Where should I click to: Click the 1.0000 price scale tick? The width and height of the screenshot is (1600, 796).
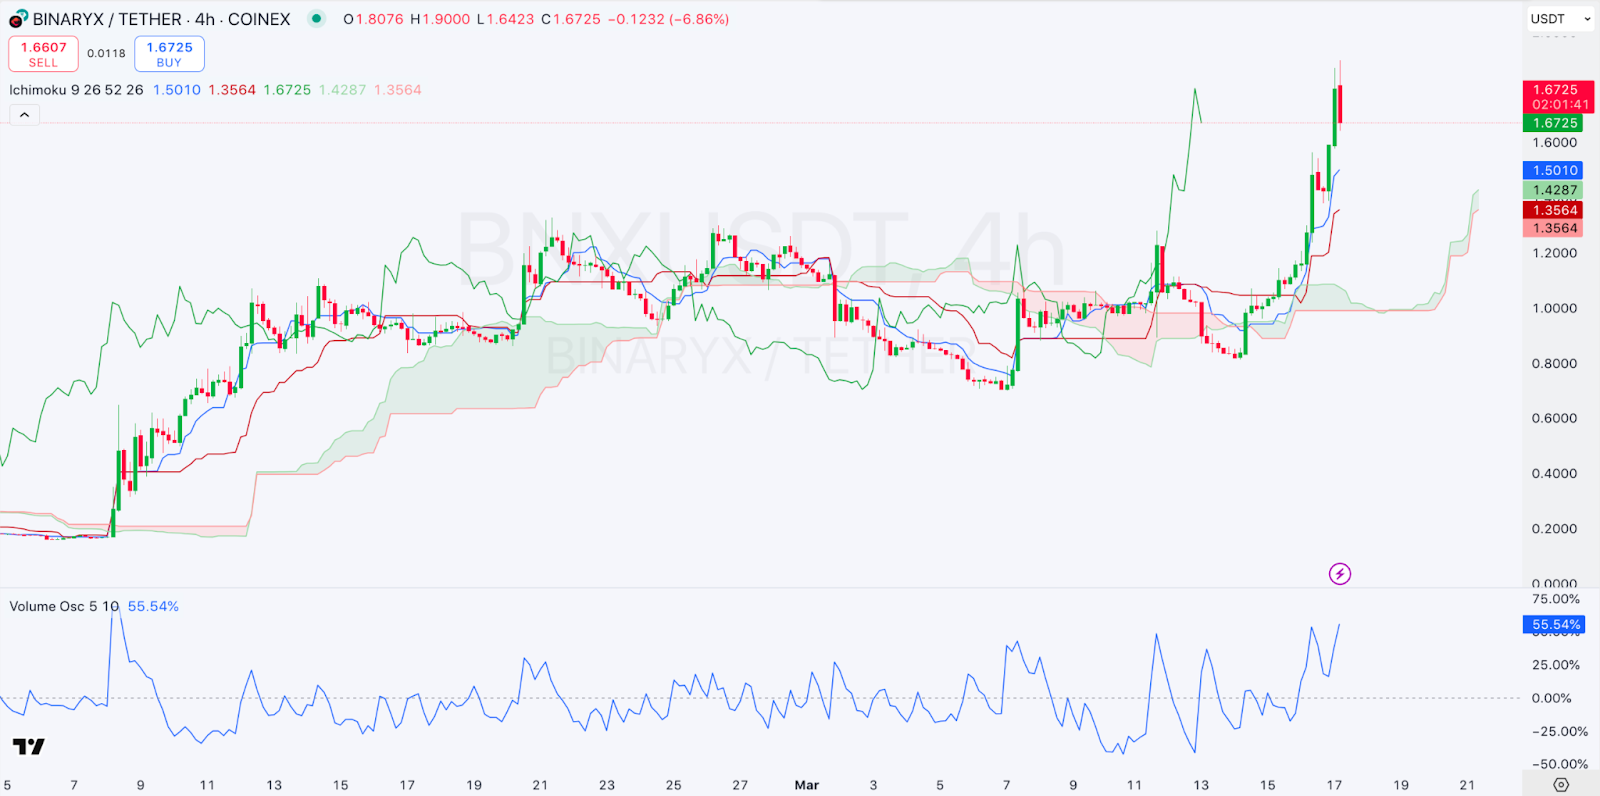point(1554,308)
